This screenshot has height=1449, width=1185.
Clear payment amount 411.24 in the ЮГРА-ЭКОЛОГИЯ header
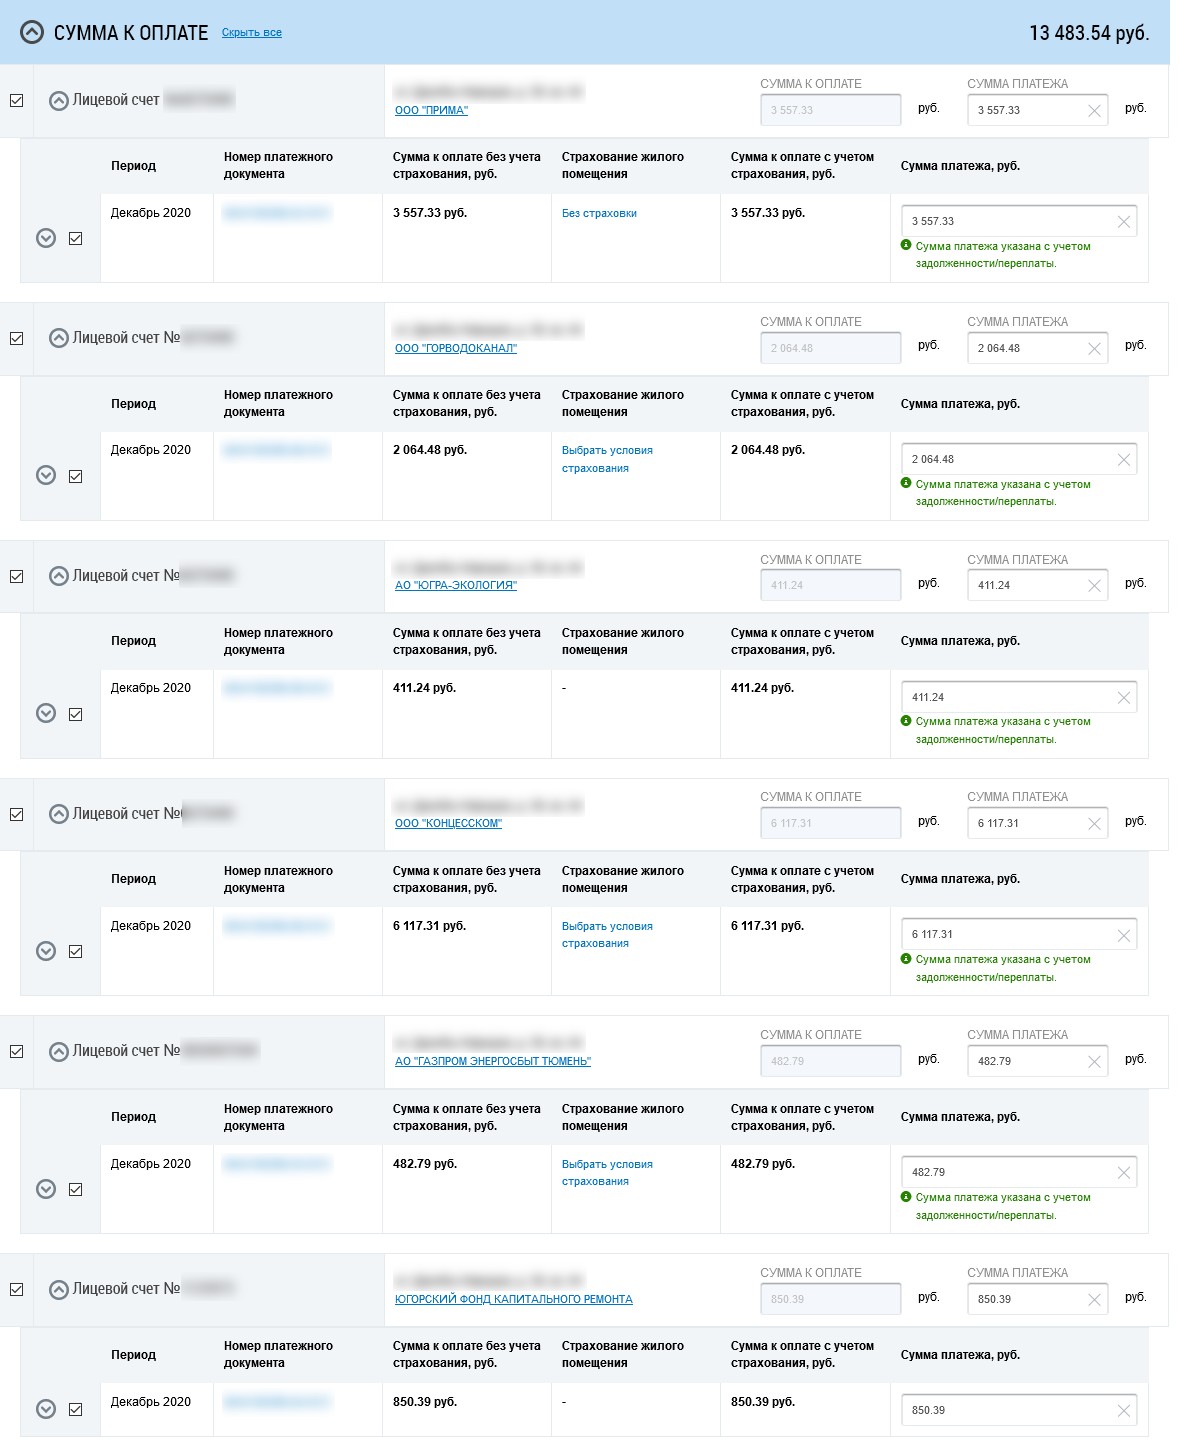point(1094,586)
